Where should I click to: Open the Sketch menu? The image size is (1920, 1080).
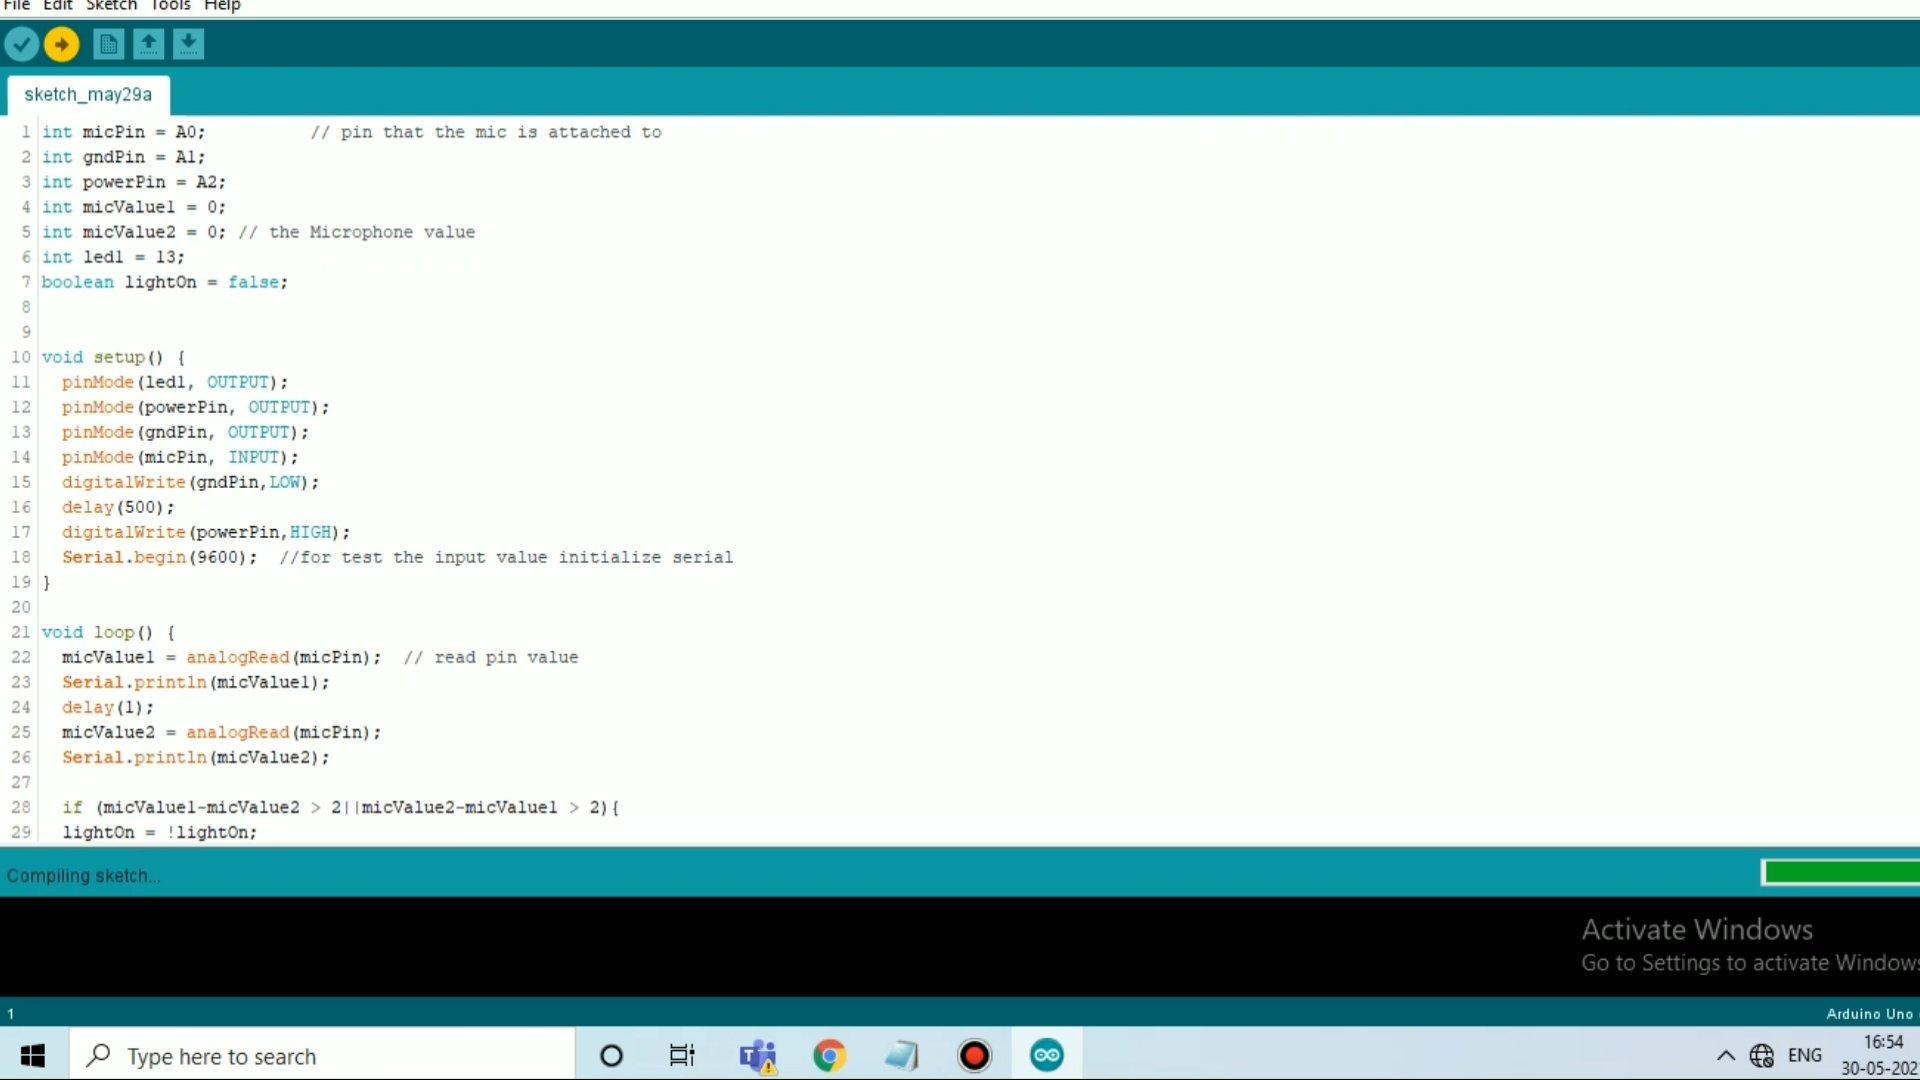111,6
